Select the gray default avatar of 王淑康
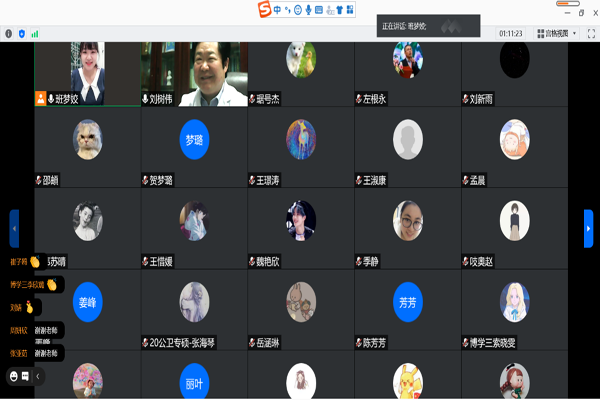 coord(408,139)
